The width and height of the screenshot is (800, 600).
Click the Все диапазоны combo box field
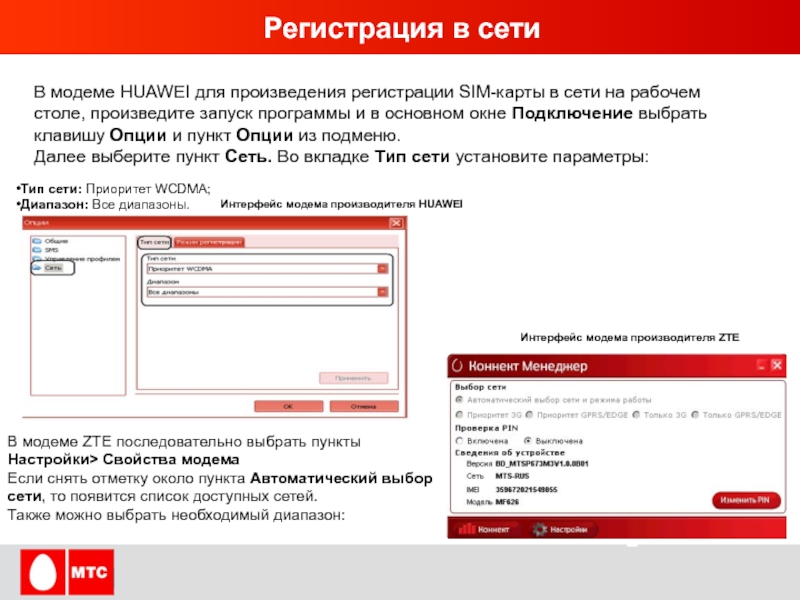pyautogui.click(x=267, y=292)
